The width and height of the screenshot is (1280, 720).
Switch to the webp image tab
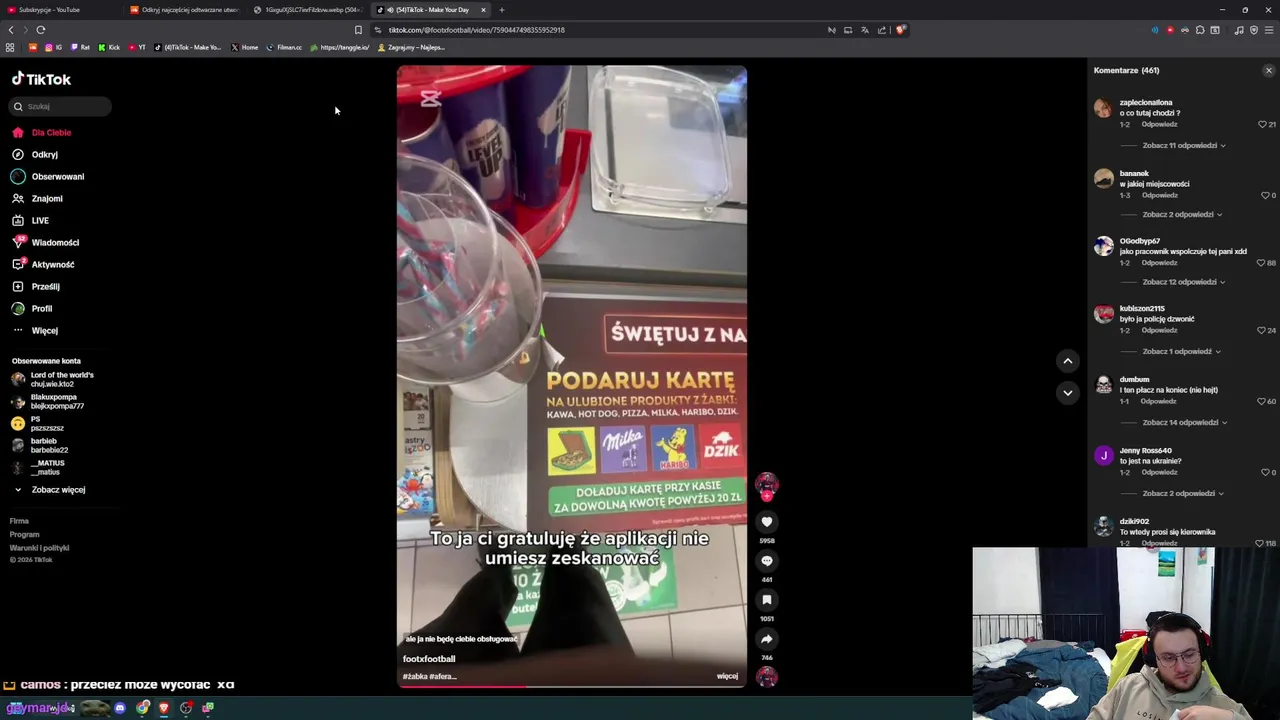[308, 10]
